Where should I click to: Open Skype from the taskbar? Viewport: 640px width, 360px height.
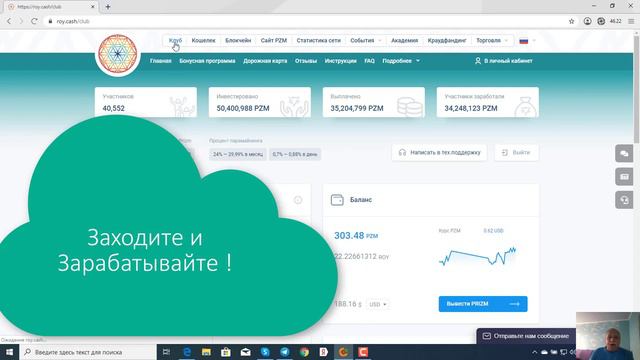click(265, 352)
